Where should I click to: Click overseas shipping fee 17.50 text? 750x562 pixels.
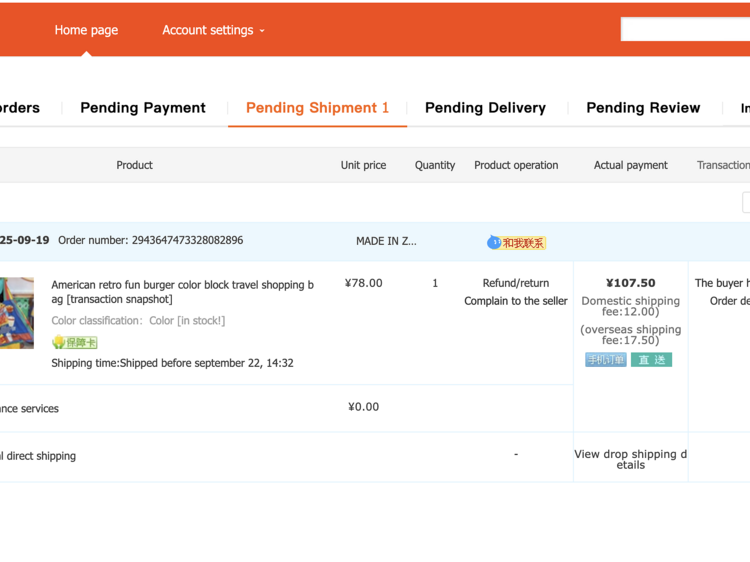tap(630, 335)
